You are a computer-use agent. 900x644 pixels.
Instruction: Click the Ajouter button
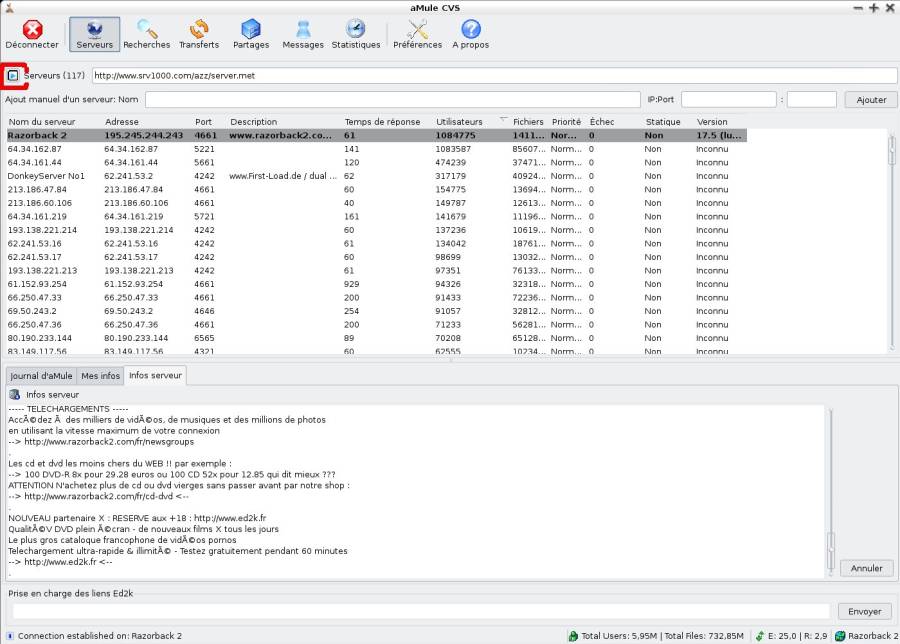pyautogui.click(x=871, y=100)
